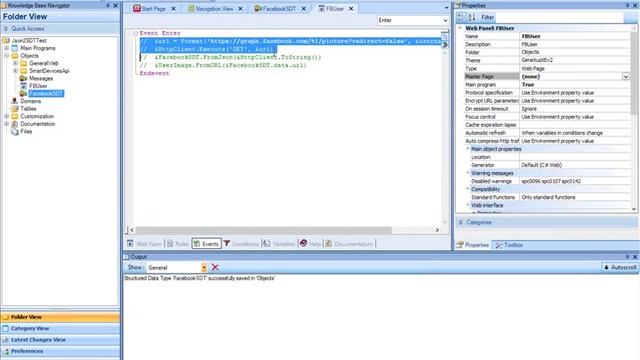The width and height of the screenshot is (640, 360).
Task: Close the Navigation View tab
Action: click(240, 9)
